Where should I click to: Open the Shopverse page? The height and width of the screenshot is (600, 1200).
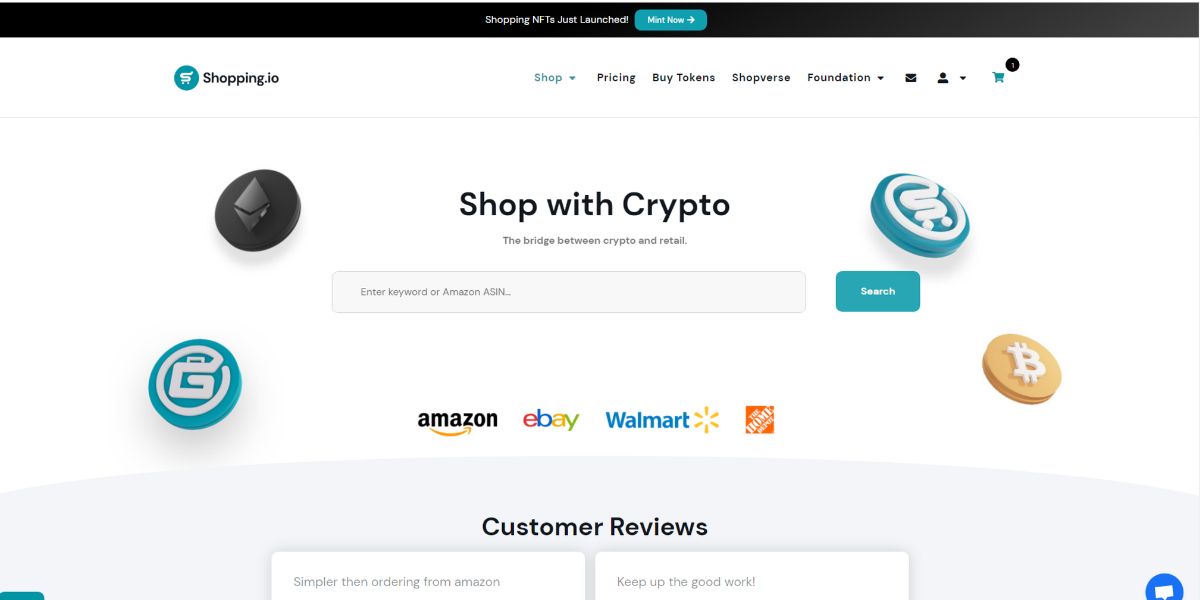click(x=761, y=77)
